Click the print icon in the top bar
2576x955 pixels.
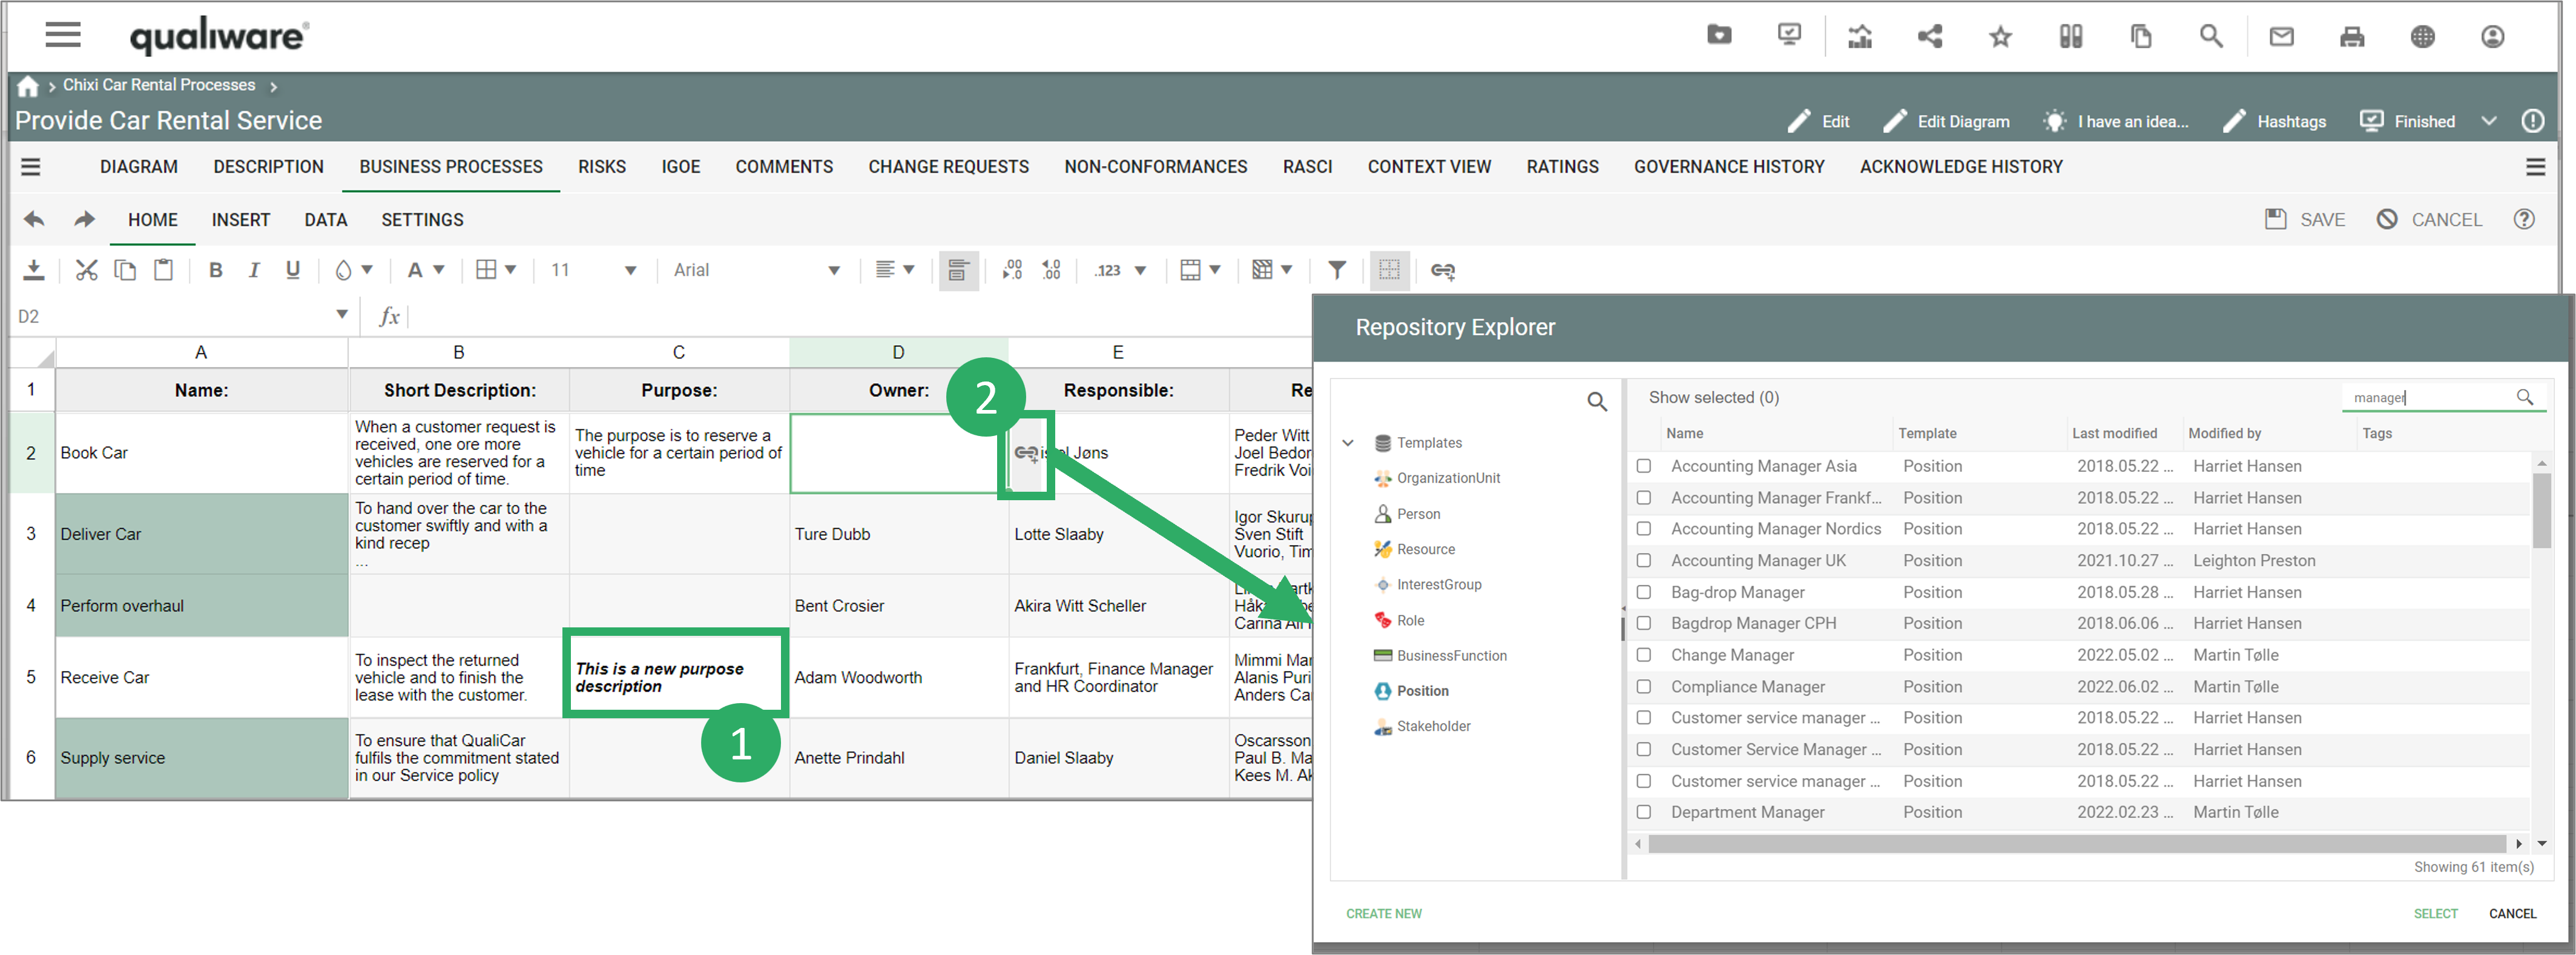[2352, 36]
